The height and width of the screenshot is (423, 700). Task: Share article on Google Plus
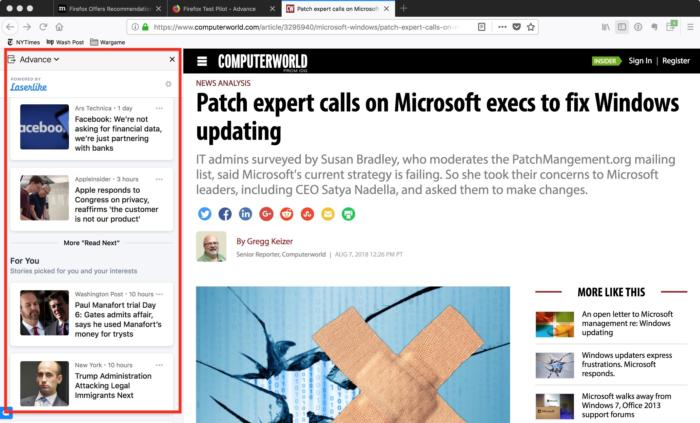[x=266, y=214]
